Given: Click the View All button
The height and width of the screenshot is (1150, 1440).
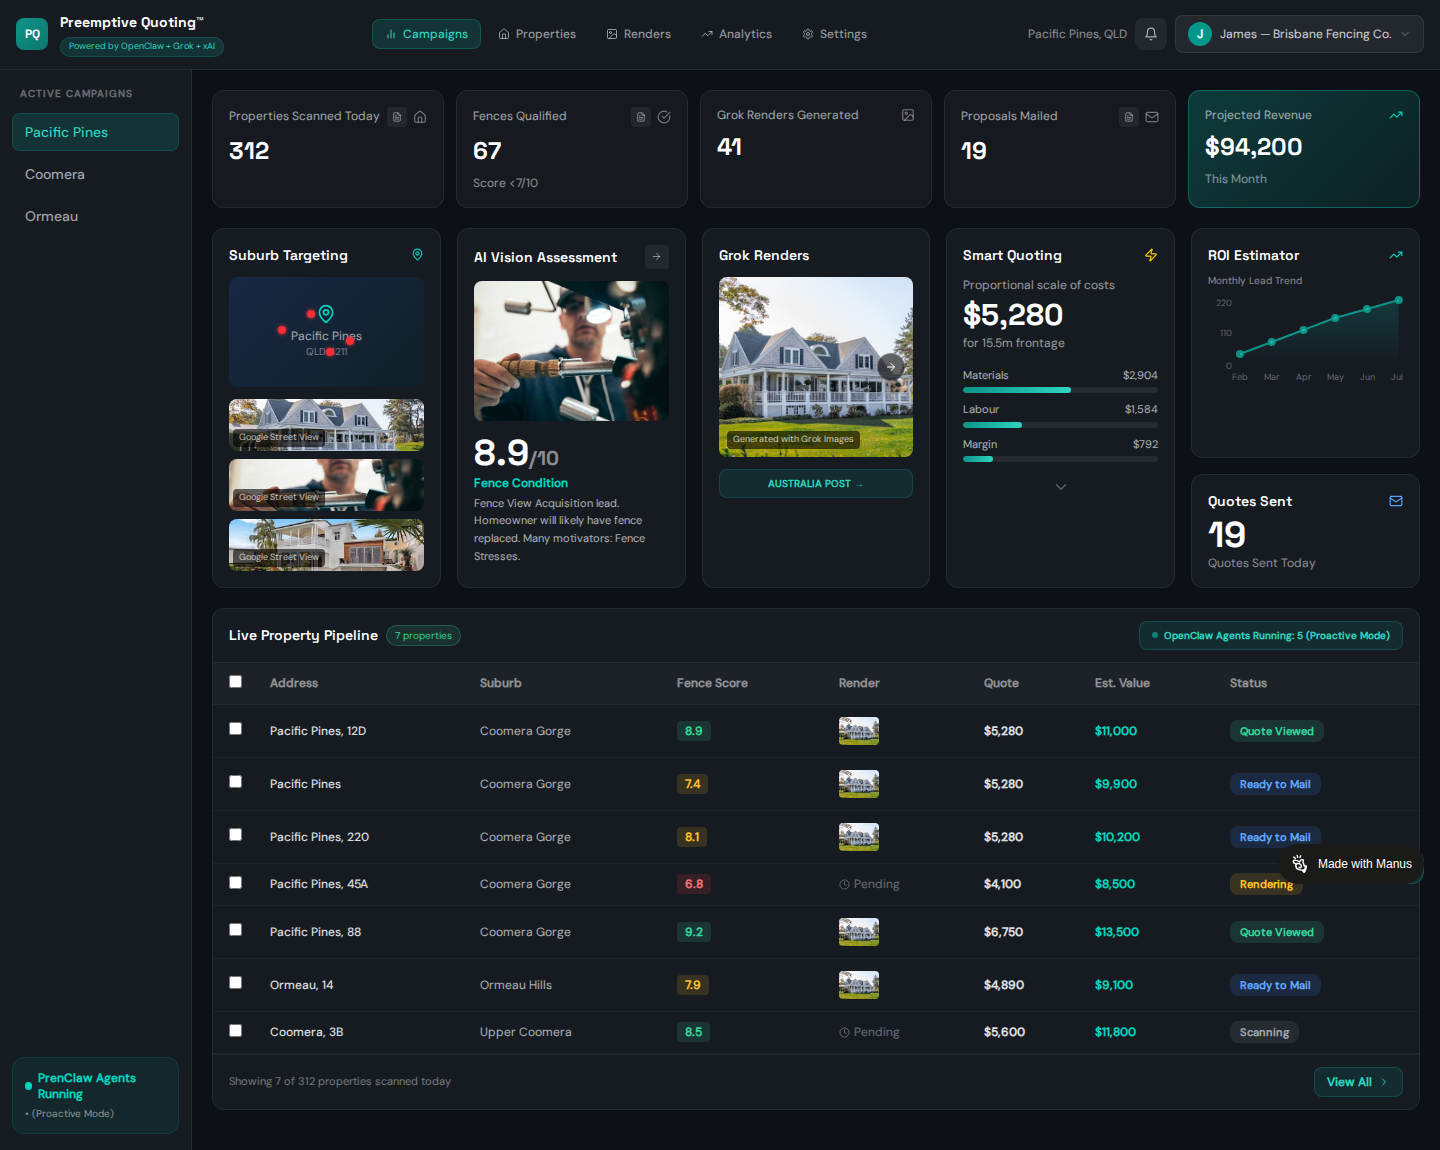Looking at the screenshot, I should click(1358, 1082).
